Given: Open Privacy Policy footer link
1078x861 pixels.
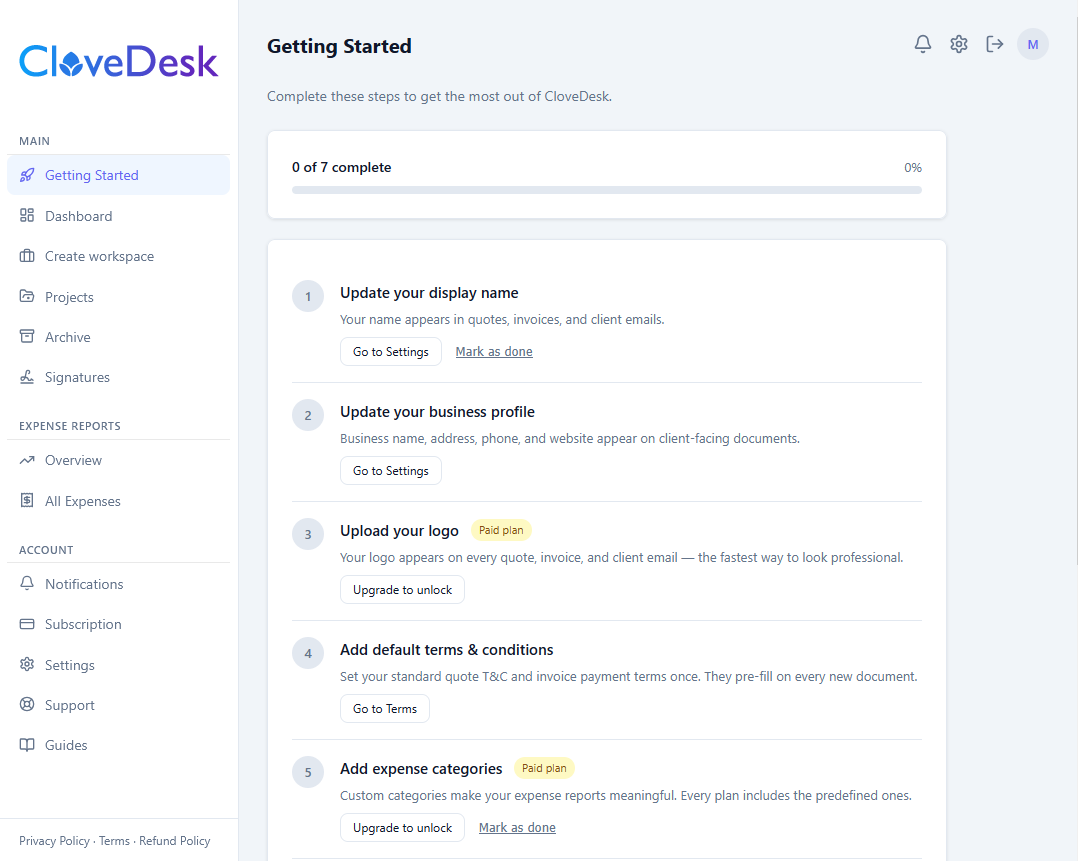Looking at the screenshot, I should pos(54,840).
